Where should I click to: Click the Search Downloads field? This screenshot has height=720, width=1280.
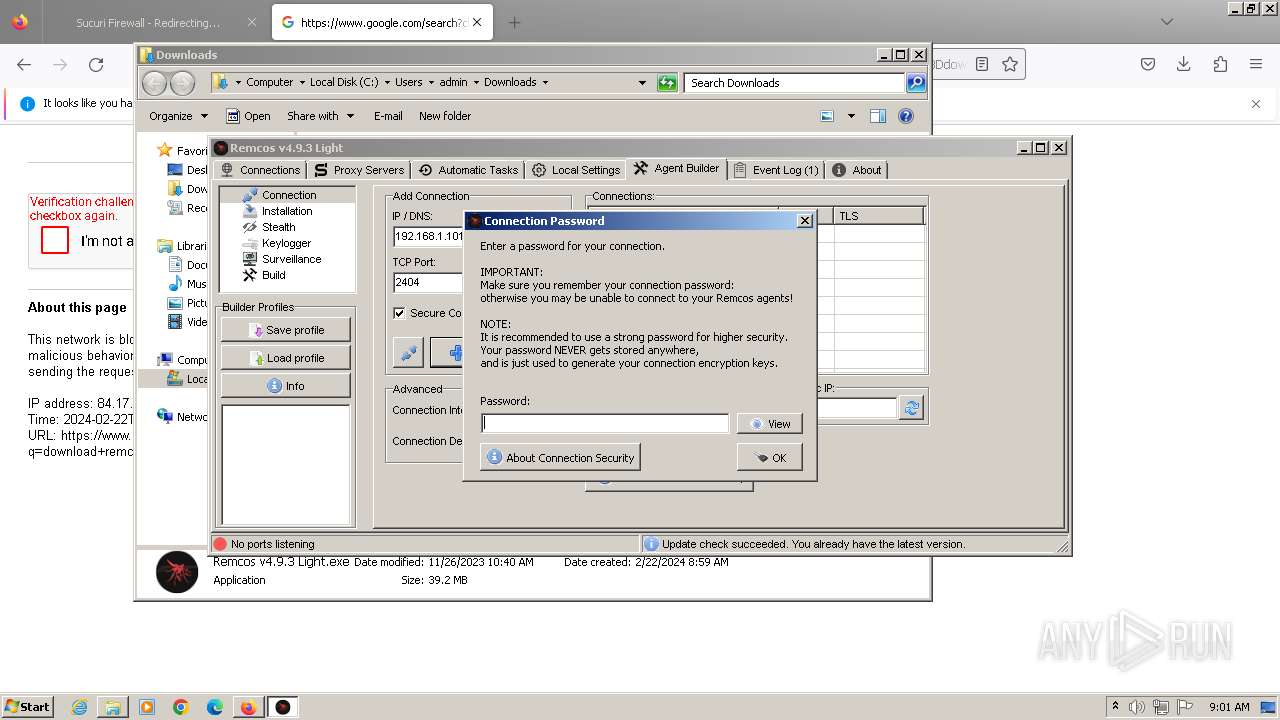point(795,83)
